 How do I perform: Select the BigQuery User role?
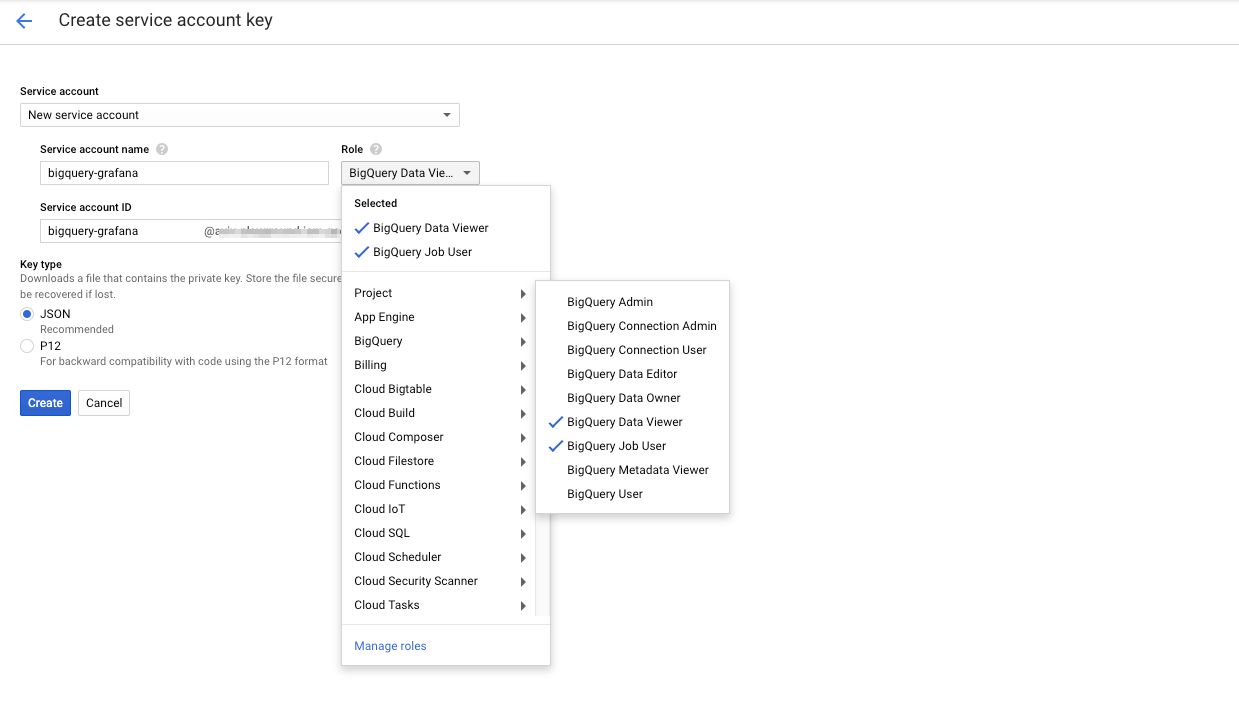tap(632, 494)
